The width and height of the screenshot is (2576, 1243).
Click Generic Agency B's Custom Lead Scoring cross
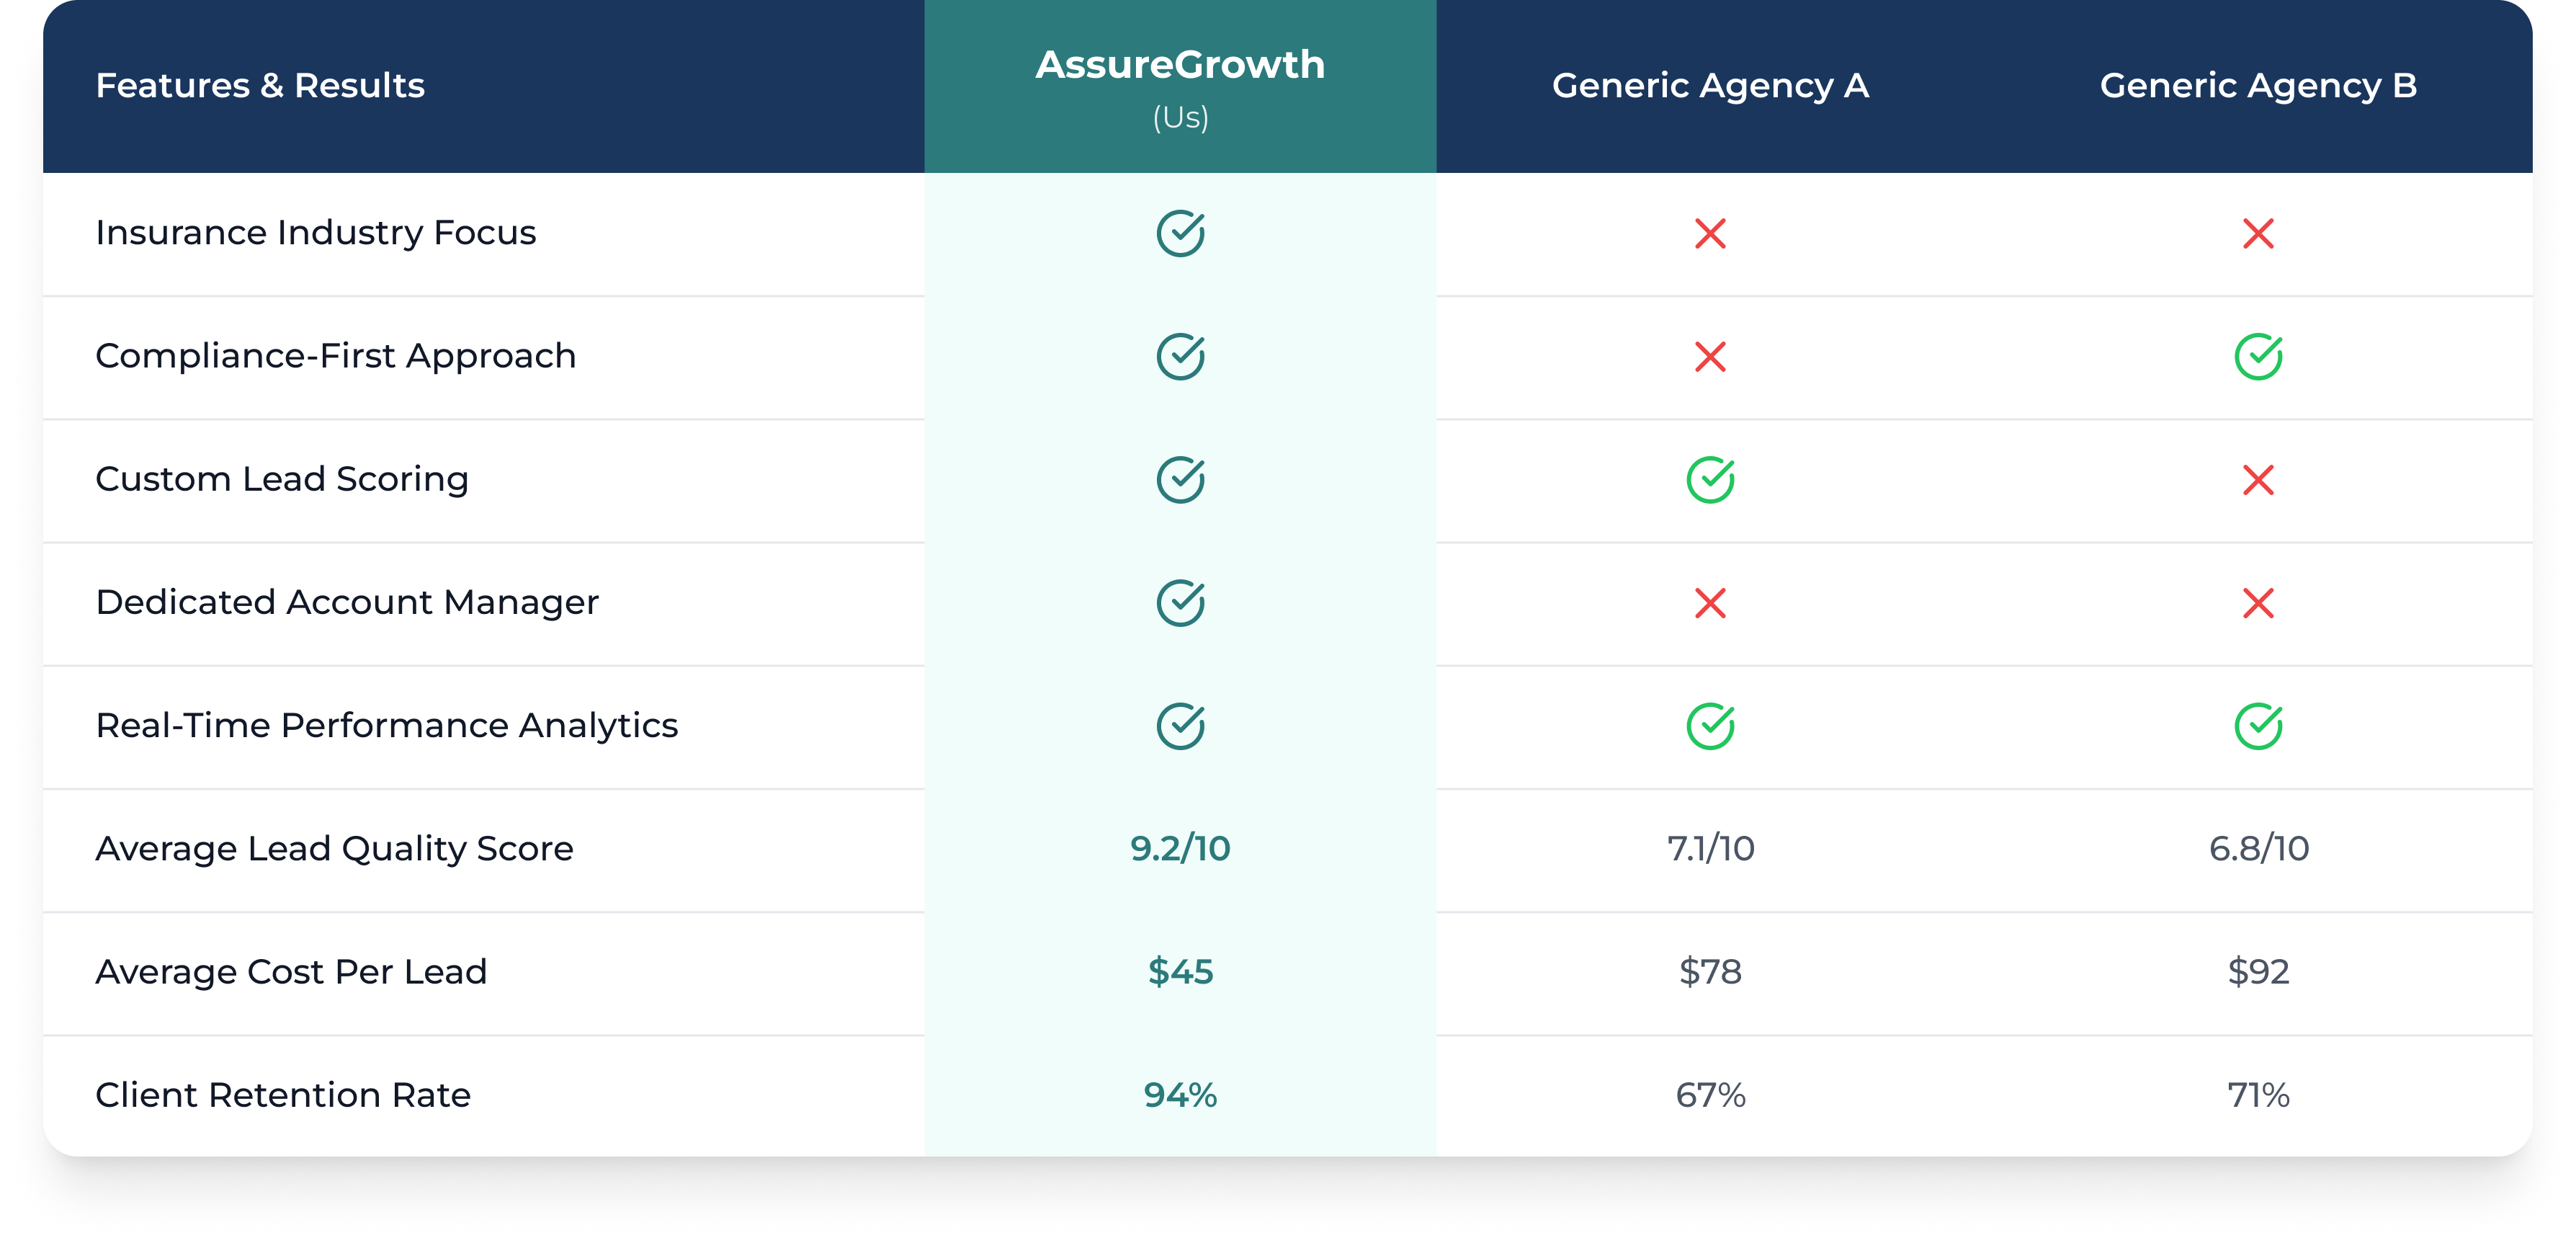pyautogui.click(x=2258, y=480)
